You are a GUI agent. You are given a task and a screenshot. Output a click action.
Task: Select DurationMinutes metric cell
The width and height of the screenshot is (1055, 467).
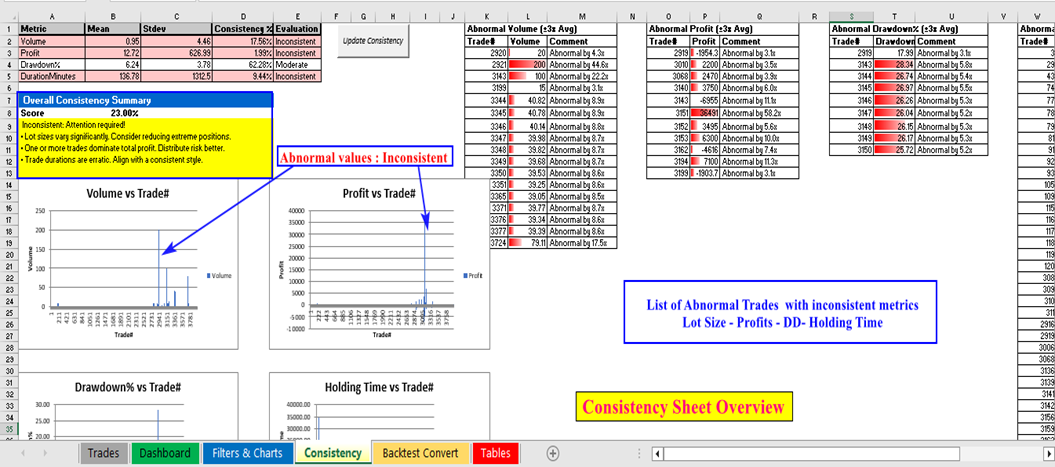tap(52, 77)
